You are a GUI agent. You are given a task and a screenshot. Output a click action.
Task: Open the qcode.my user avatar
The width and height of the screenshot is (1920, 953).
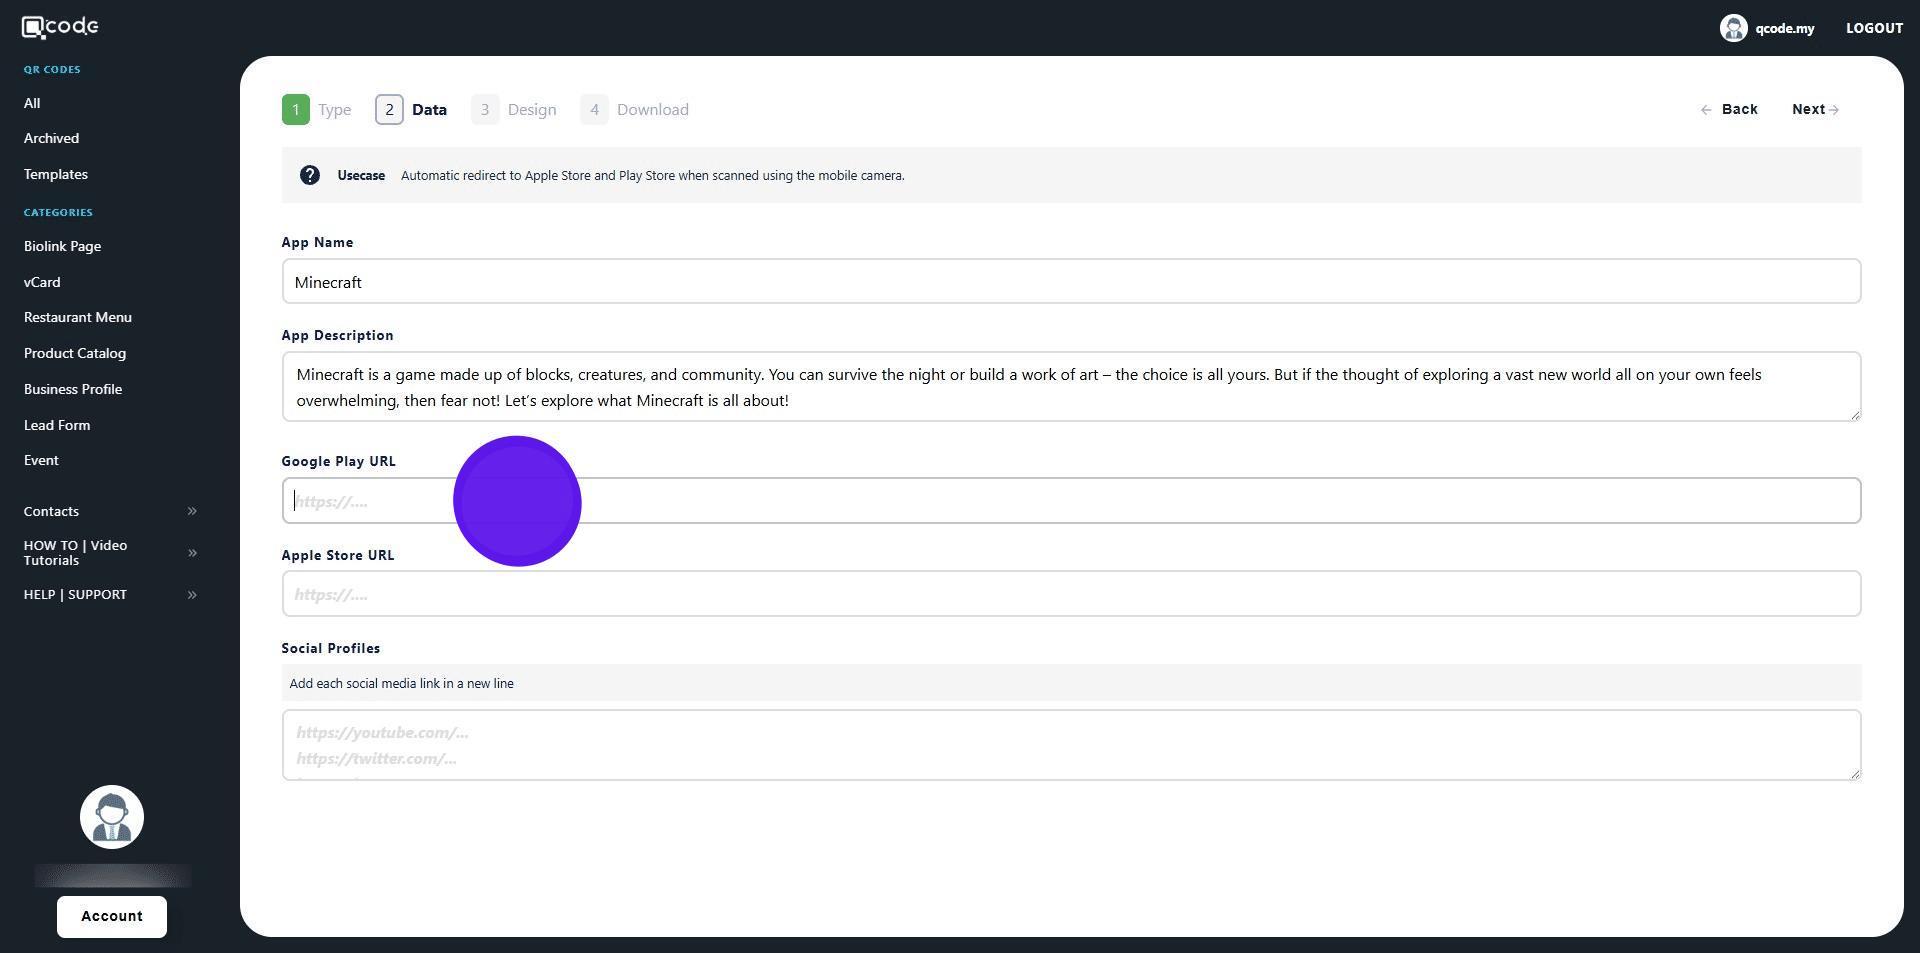pos(1733,28)
